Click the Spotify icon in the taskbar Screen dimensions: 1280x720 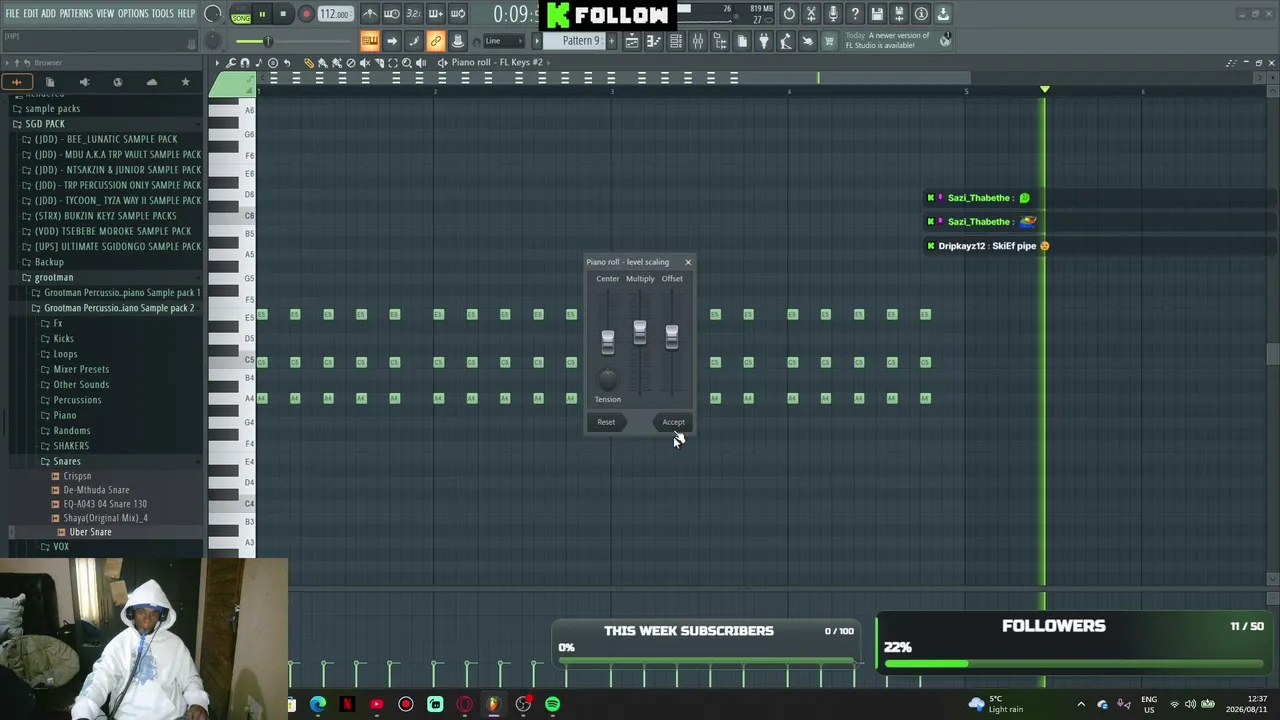click(552, 705)
